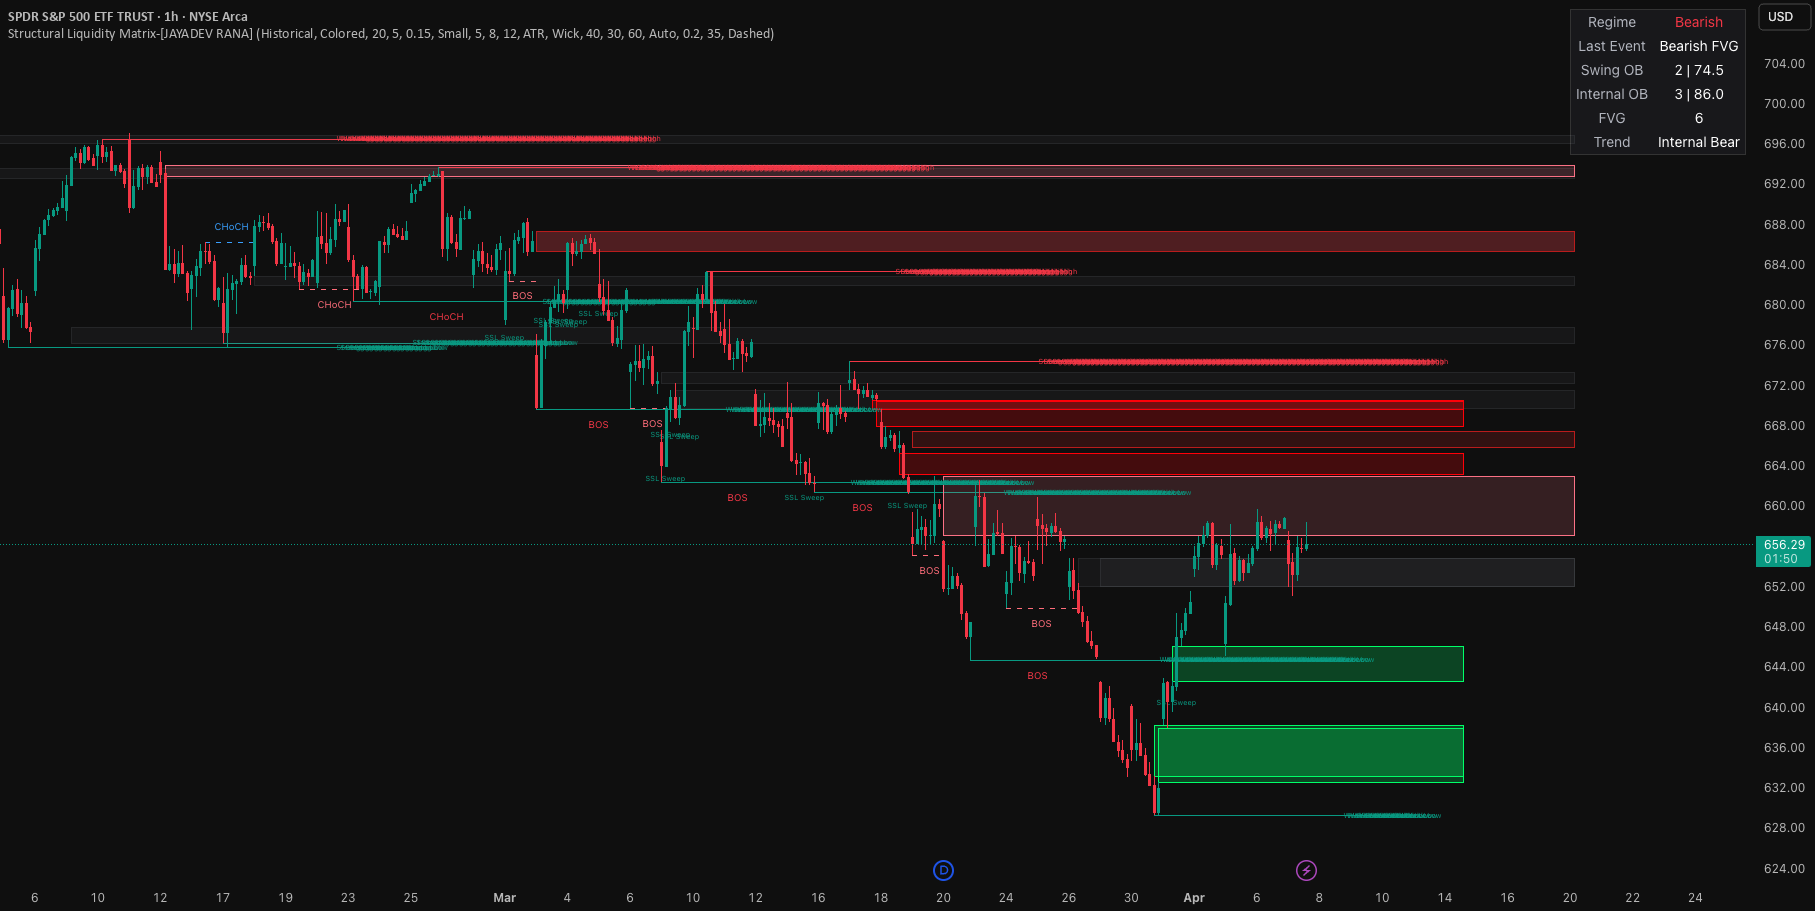This screenshot has width=1815, height=911.
Task: Select the "Apr" label on the time axis
Action: coord(1194,898)
